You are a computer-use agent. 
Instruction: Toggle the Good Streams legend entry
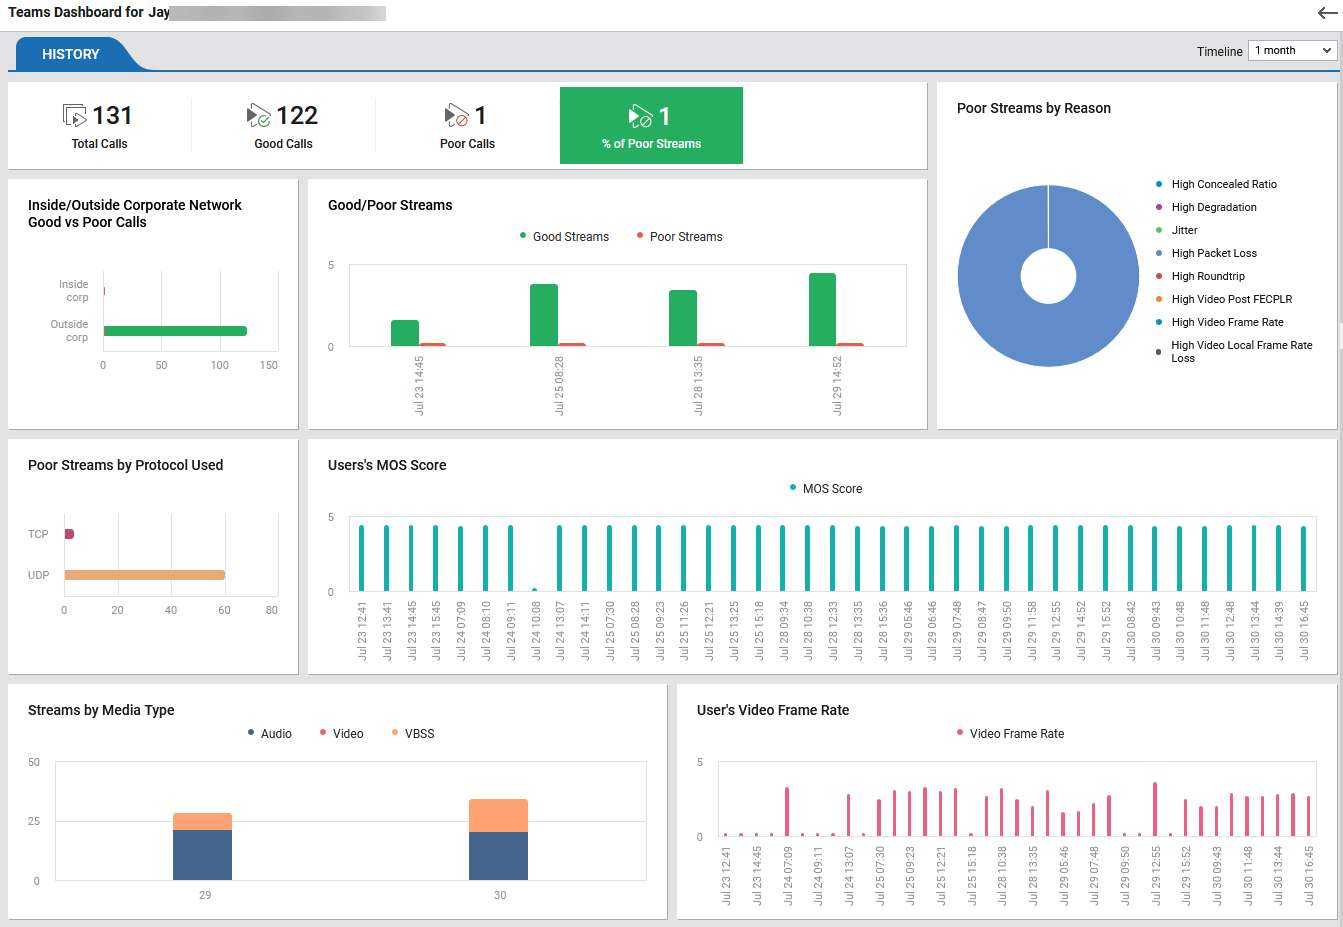pyautogui.click(x=566, y=236)
